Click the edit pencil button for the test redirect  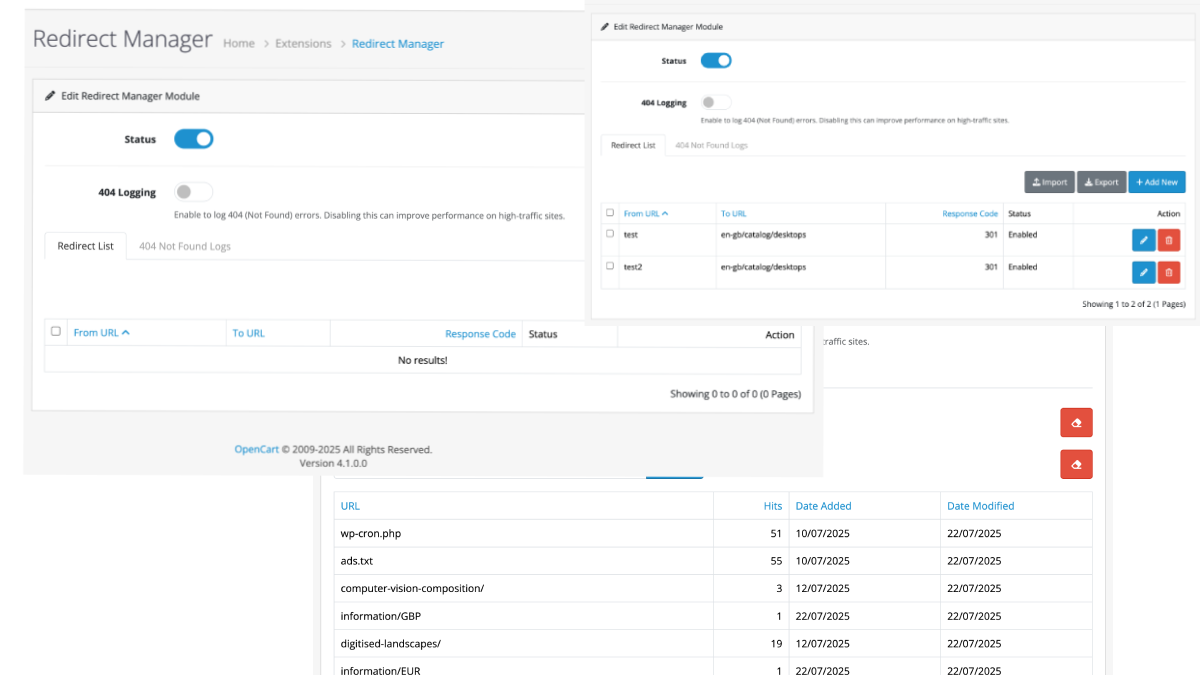pyautogui.click(x=1143, y=240)
